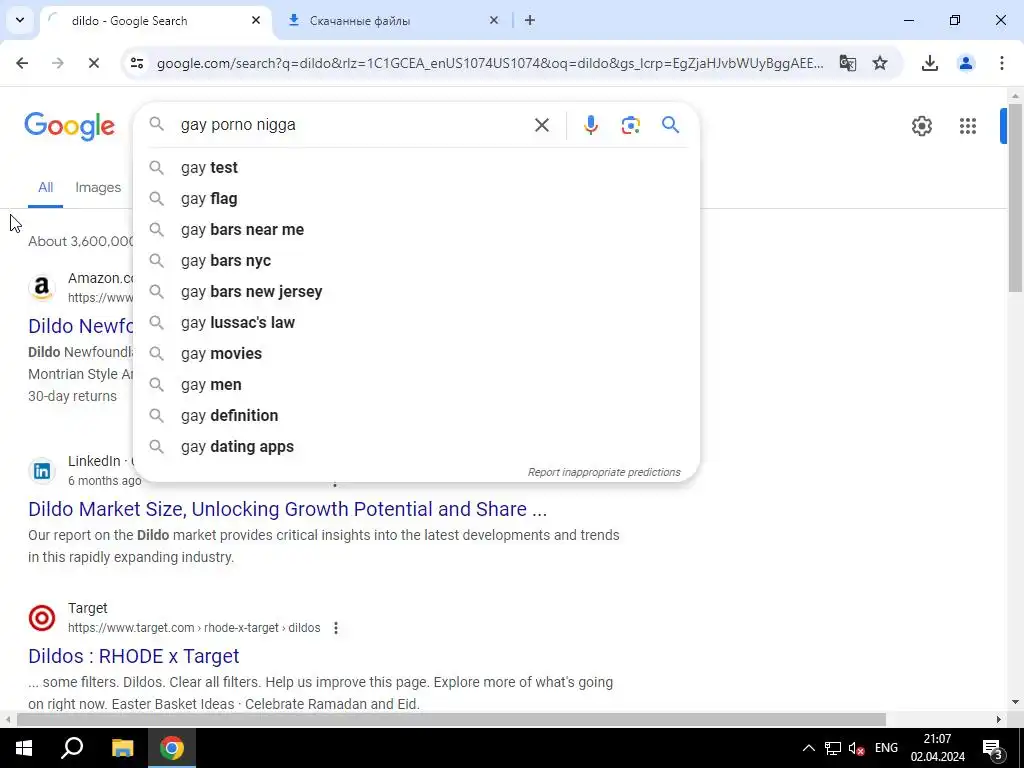Open the Amazon result title link

[81, 326]
